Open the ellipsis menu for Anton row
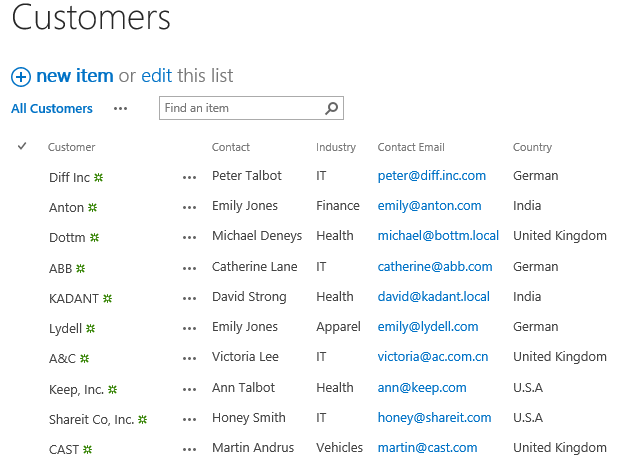 click(x=189, y=208)
